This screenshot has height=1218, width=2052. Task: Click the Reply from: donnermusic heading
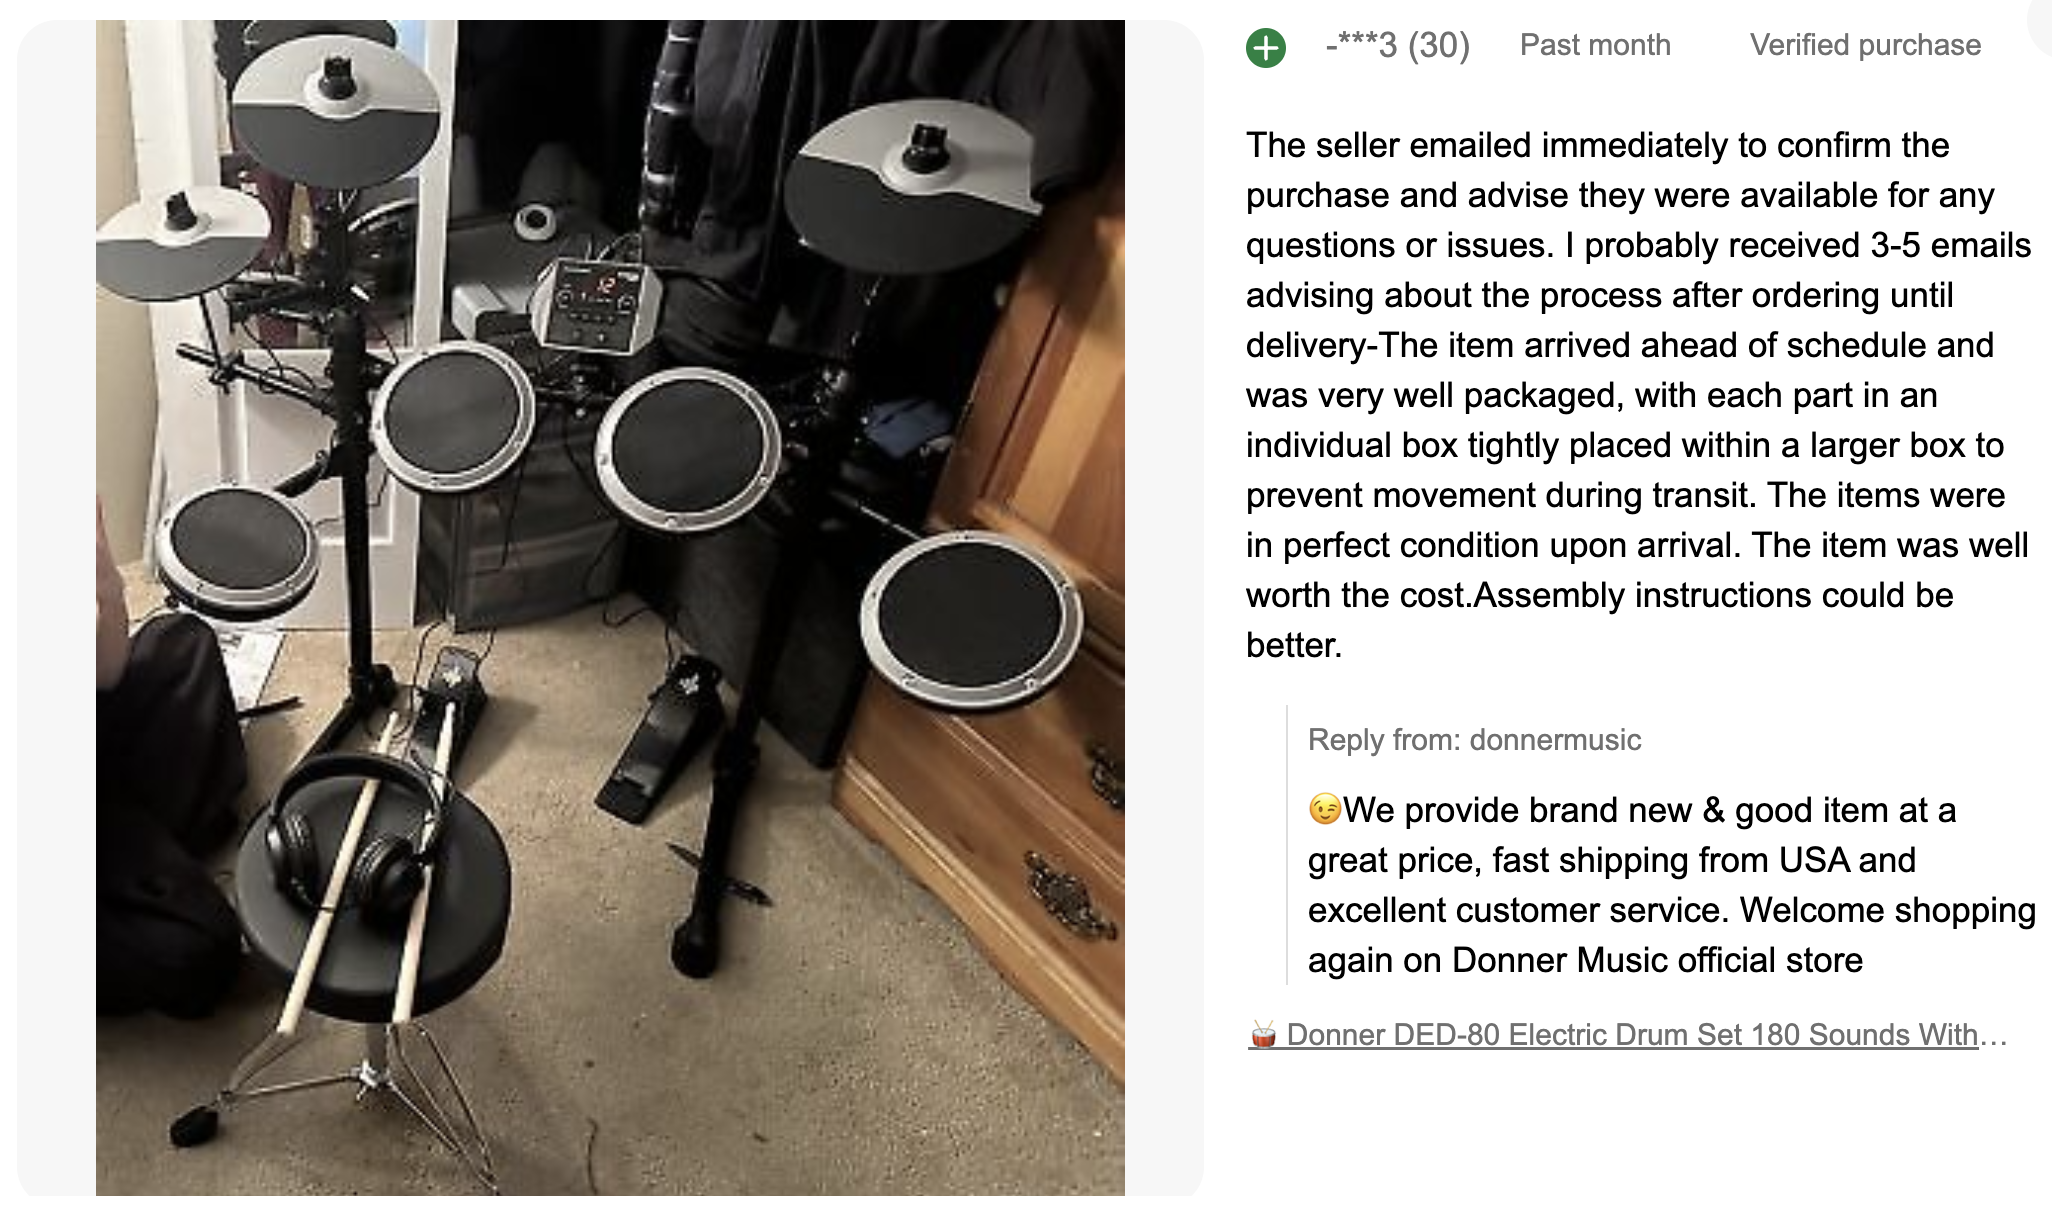[x=1474, y=740]
